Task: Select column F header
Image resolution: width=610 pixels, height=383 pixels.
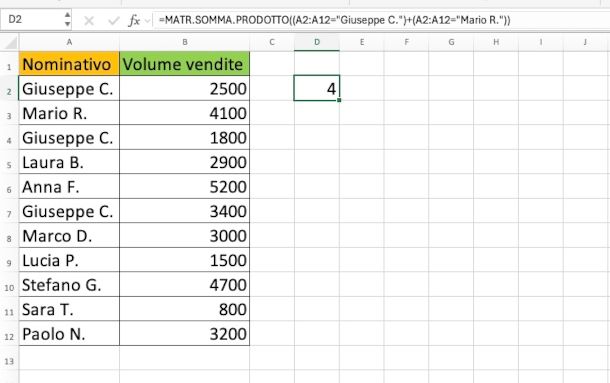Action: (x=407, y=42)
